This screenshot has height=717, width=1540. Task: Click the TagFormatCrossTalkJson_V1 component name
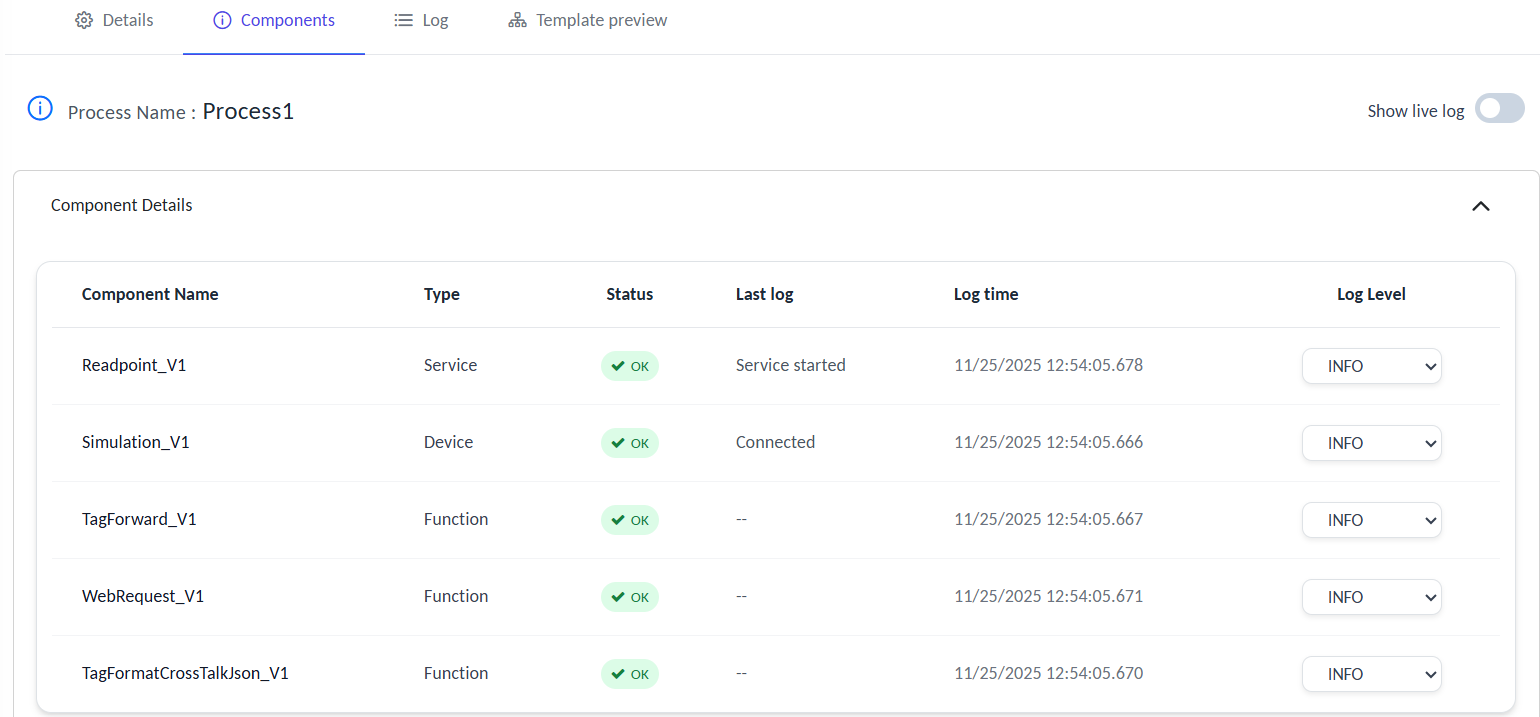pos(185,673)
